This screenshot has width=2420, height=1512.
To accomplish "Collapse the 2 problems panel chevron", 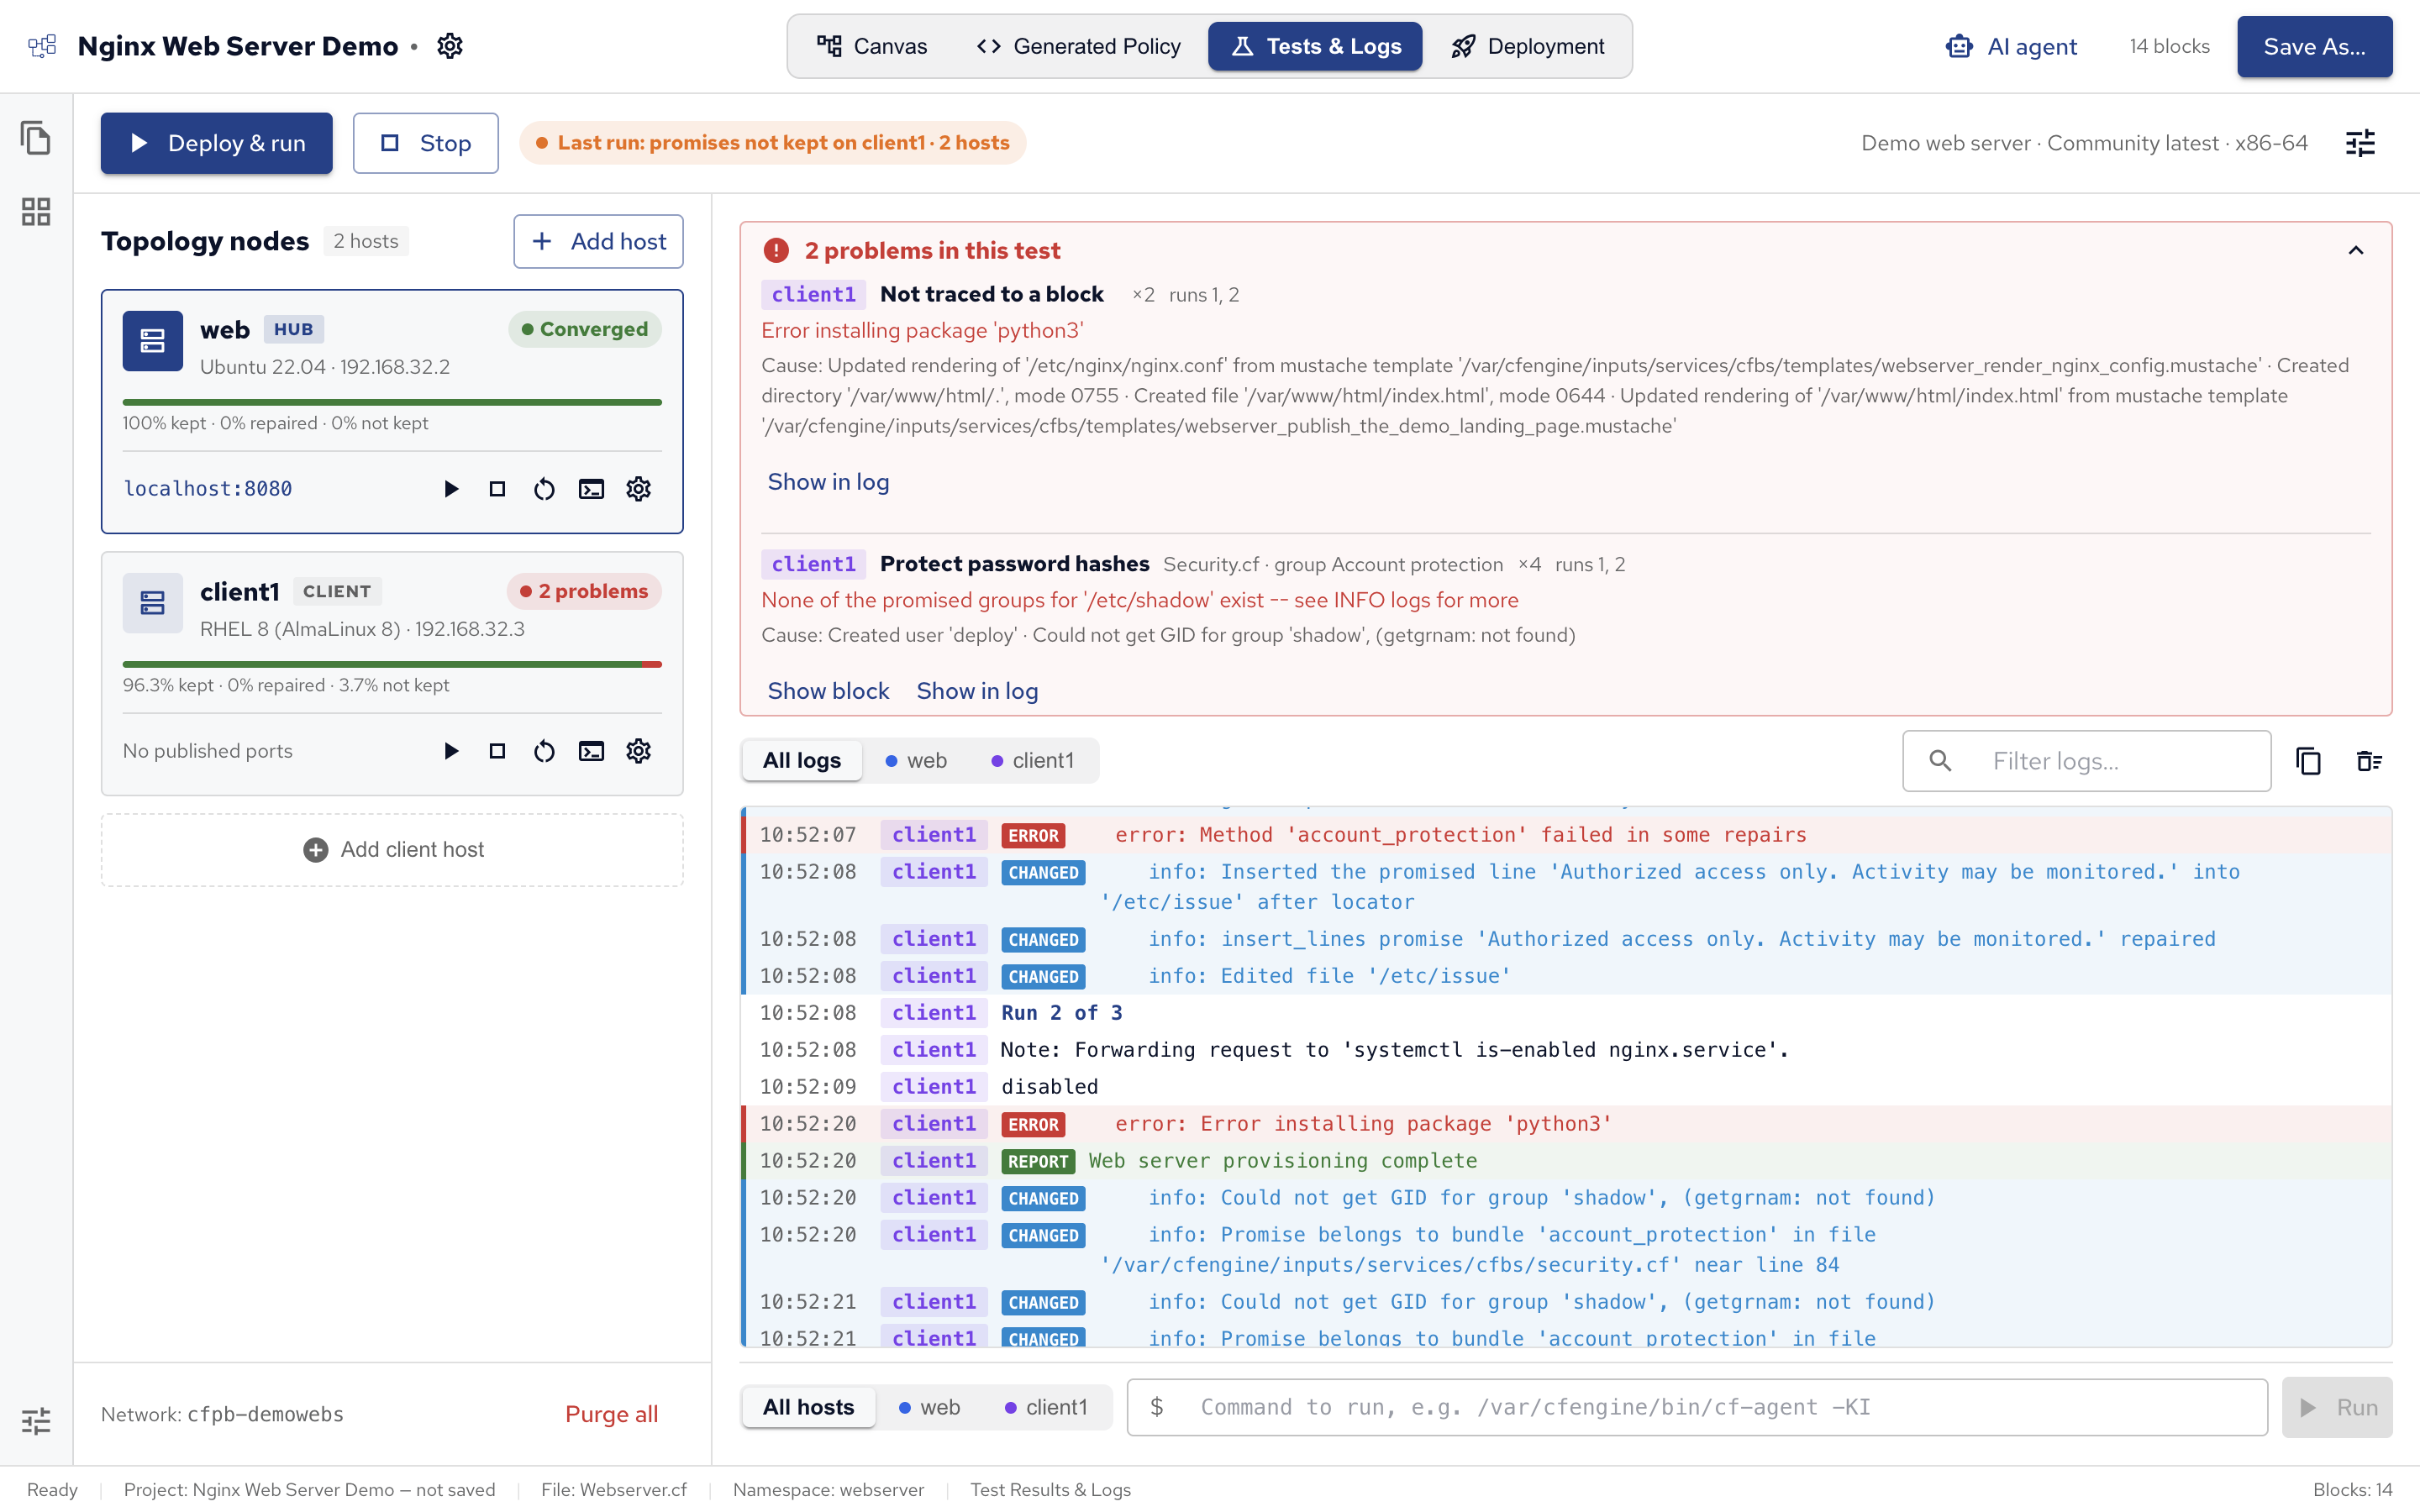I will [2355, 251].
